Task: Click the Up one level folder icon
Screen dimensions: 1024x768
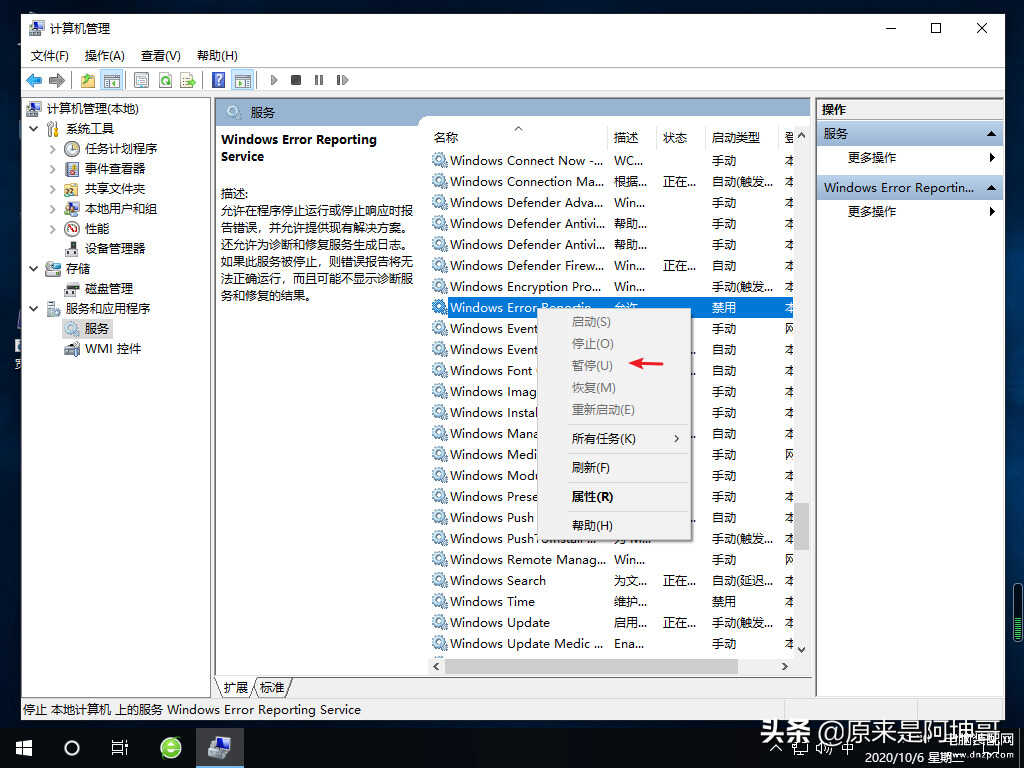Action: [x=88, y=80]
